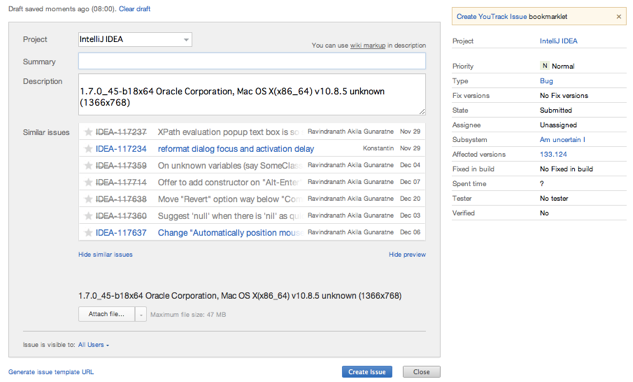Click the Dec 04 date
The height and width of the screenshot is (382, 633).
pos(410,165)
